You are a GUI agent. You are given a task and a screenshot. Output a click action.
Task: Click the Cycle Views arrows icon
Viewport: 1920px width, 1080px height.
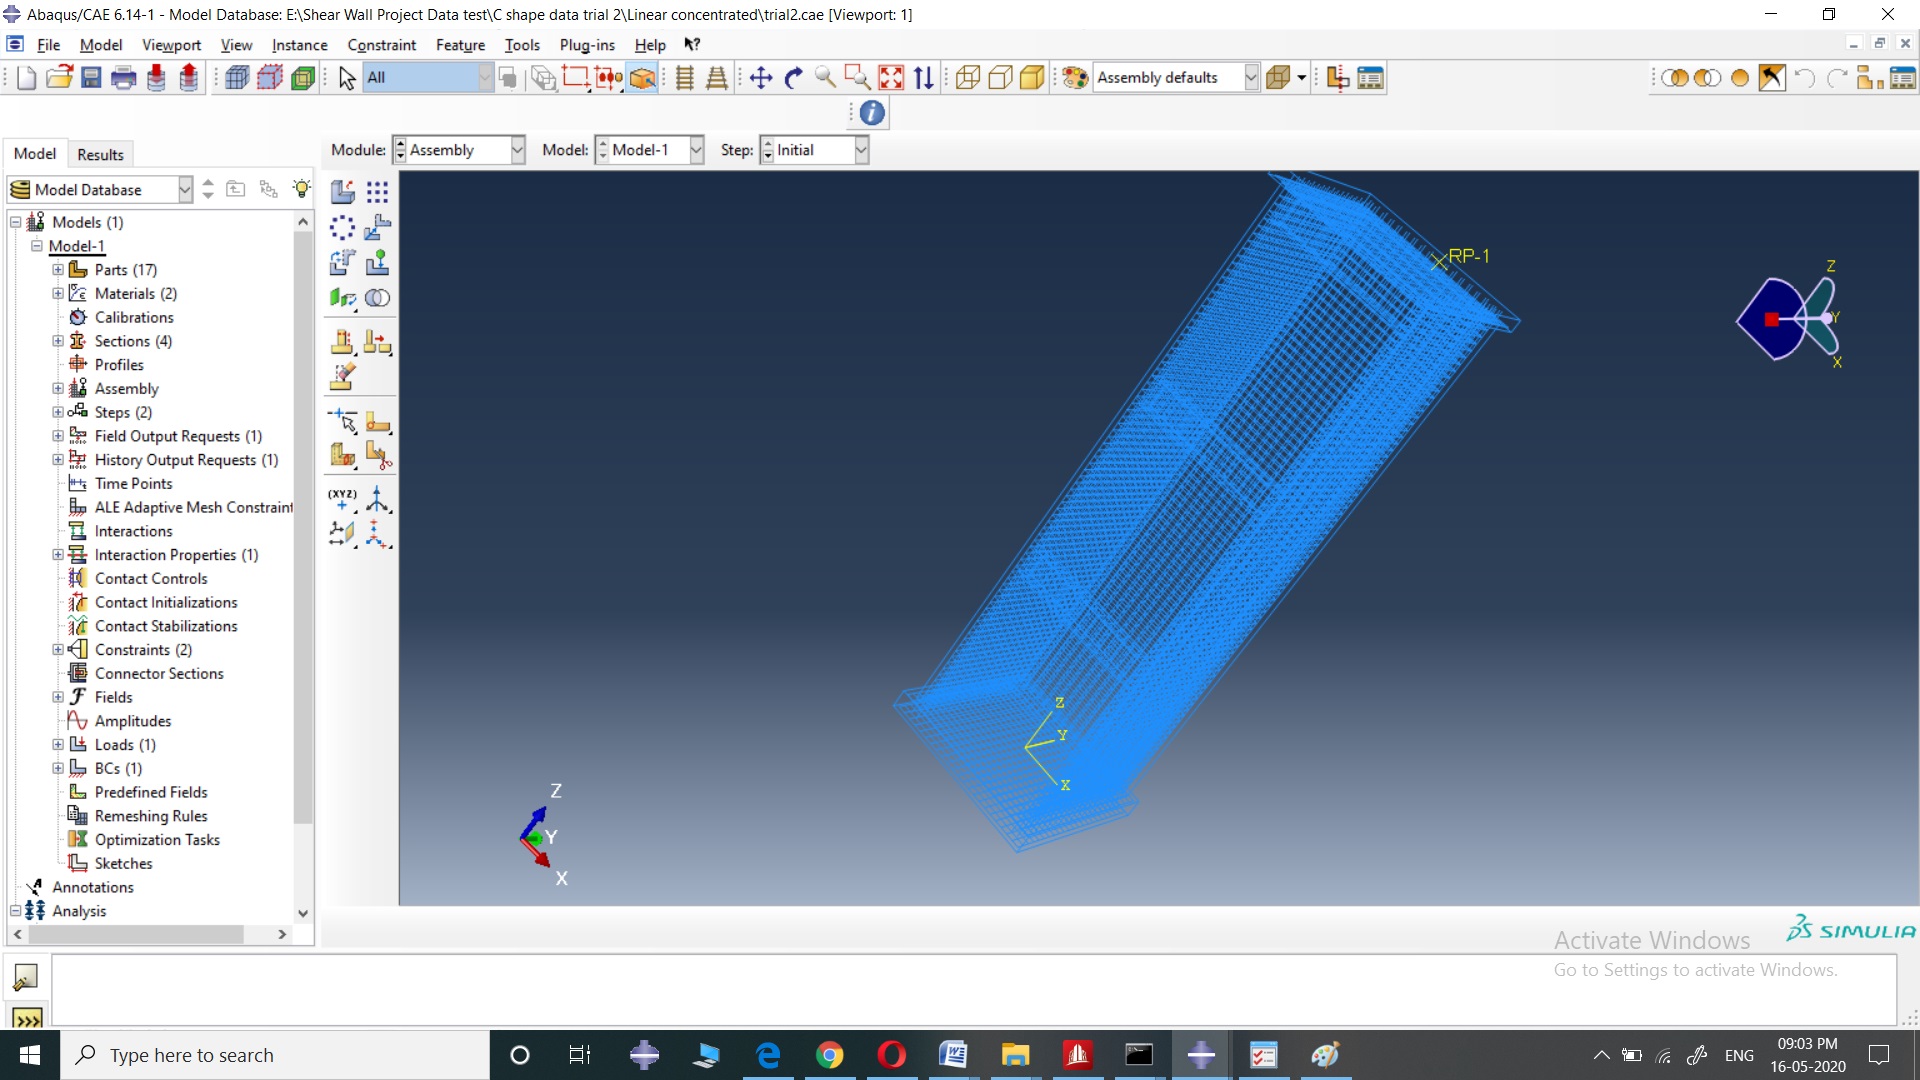pos(924,77)
